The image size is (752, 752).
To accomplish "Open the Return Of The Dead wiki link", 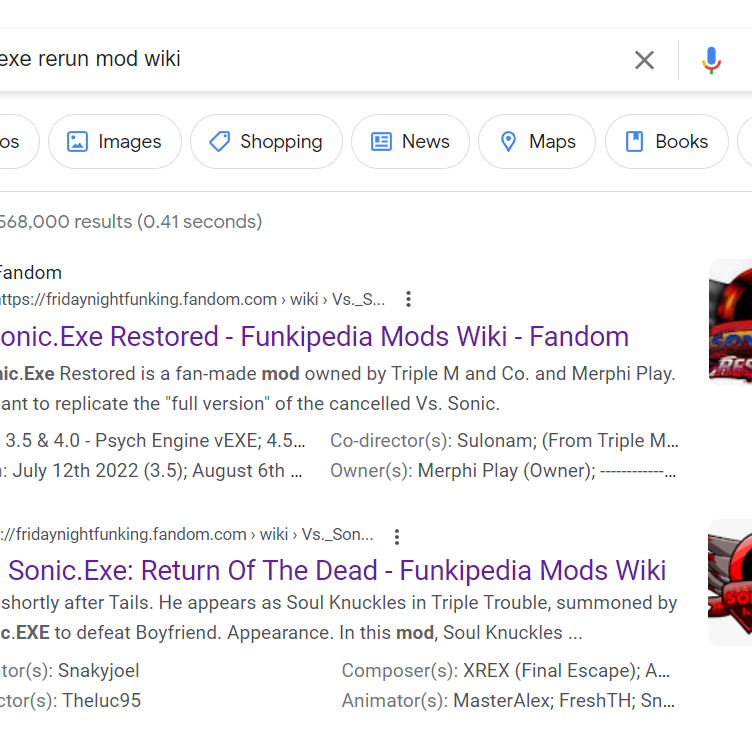I will click(336, 571).
